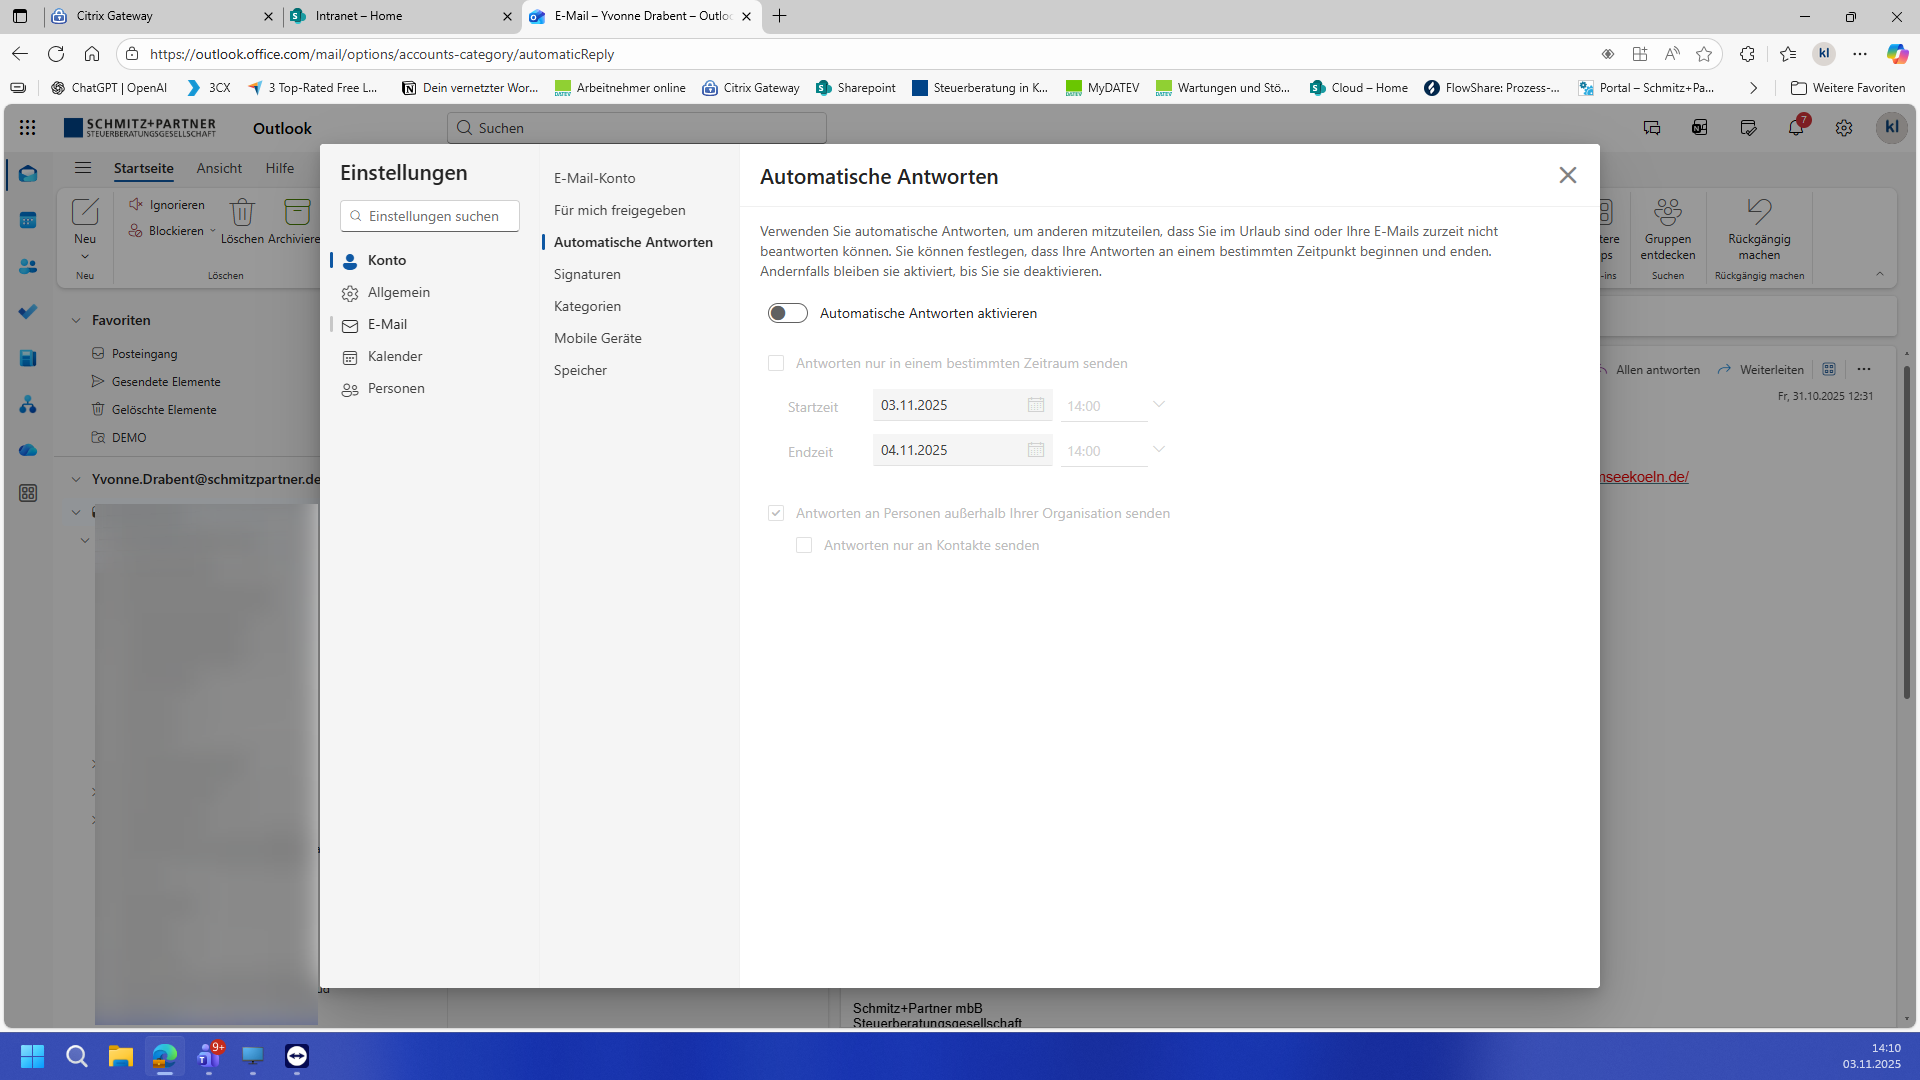This screenshot has height=1080, width=1920.
Task: Click the OneDrive cloud sidebar icon
Action: pyautogui.click(x=28, y=450)
